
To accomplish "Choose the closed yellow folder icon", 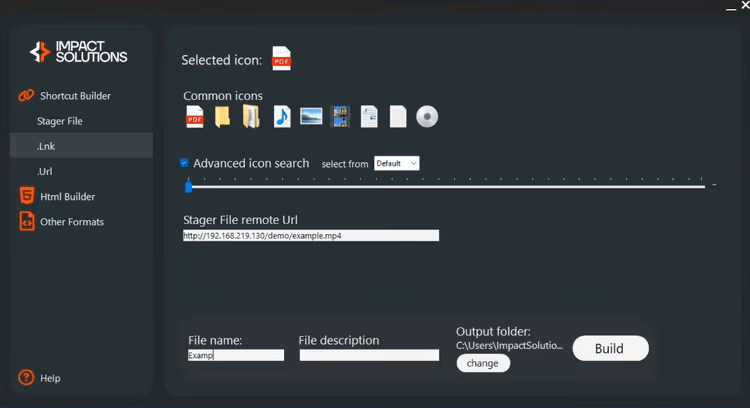I will click(x=222, y=117).
